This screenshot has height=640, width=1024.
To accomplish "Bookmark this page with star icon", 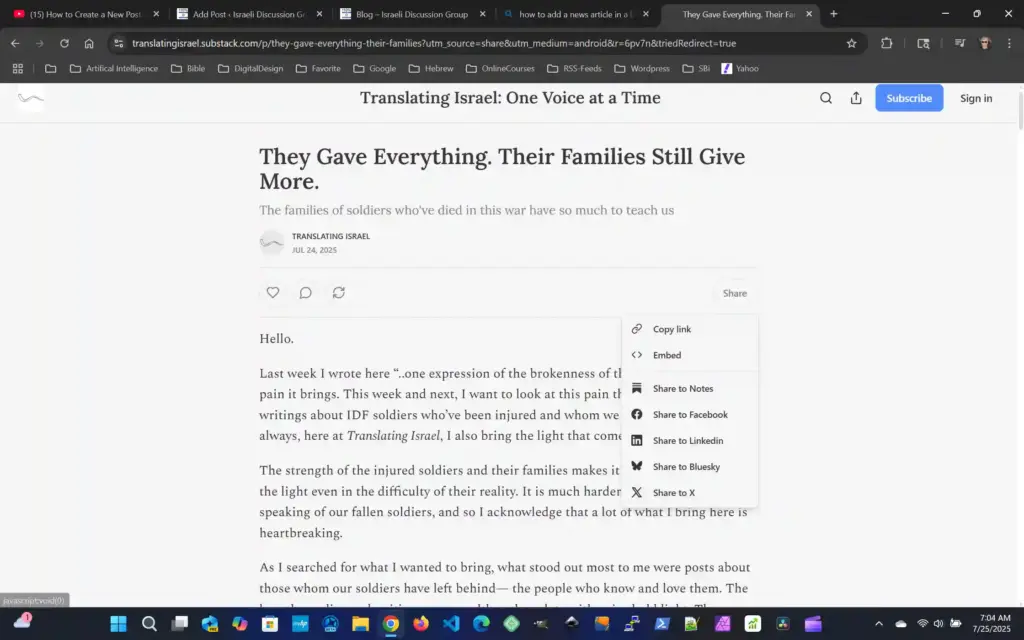I will tap(851, 43).
